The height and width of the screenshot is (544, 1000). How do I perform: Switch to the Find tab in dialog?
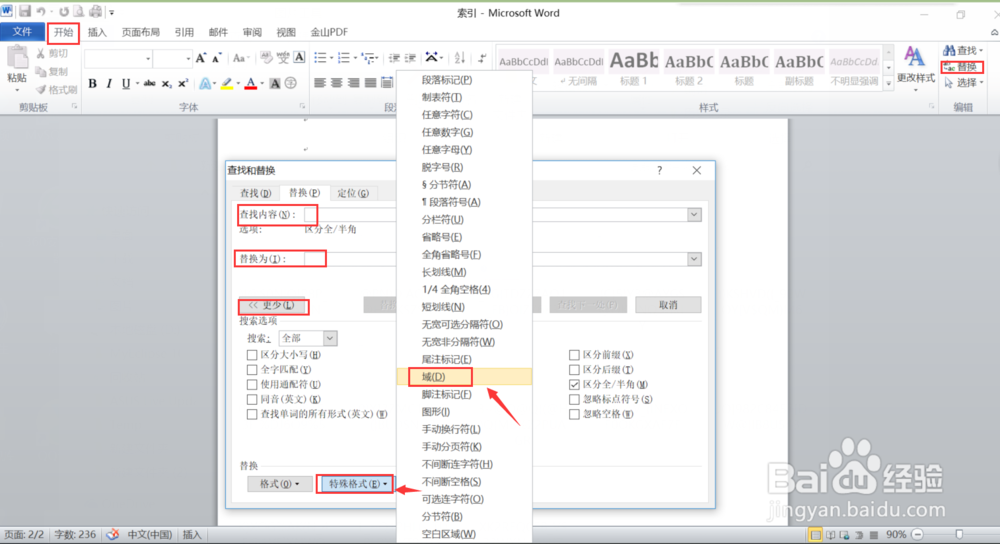click(x=255, y=193)
